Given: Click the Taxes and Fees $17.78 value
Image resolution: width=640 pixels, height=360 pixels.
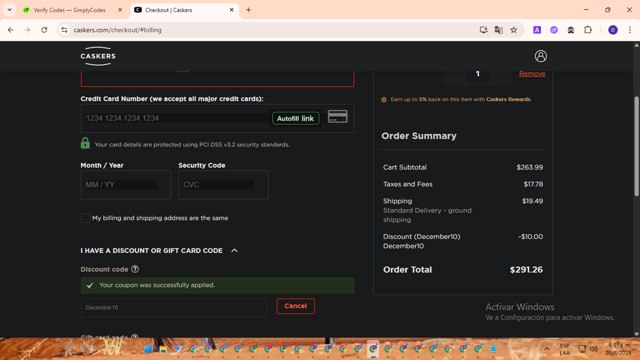Looking at the screenshot, I should point(533,184).
